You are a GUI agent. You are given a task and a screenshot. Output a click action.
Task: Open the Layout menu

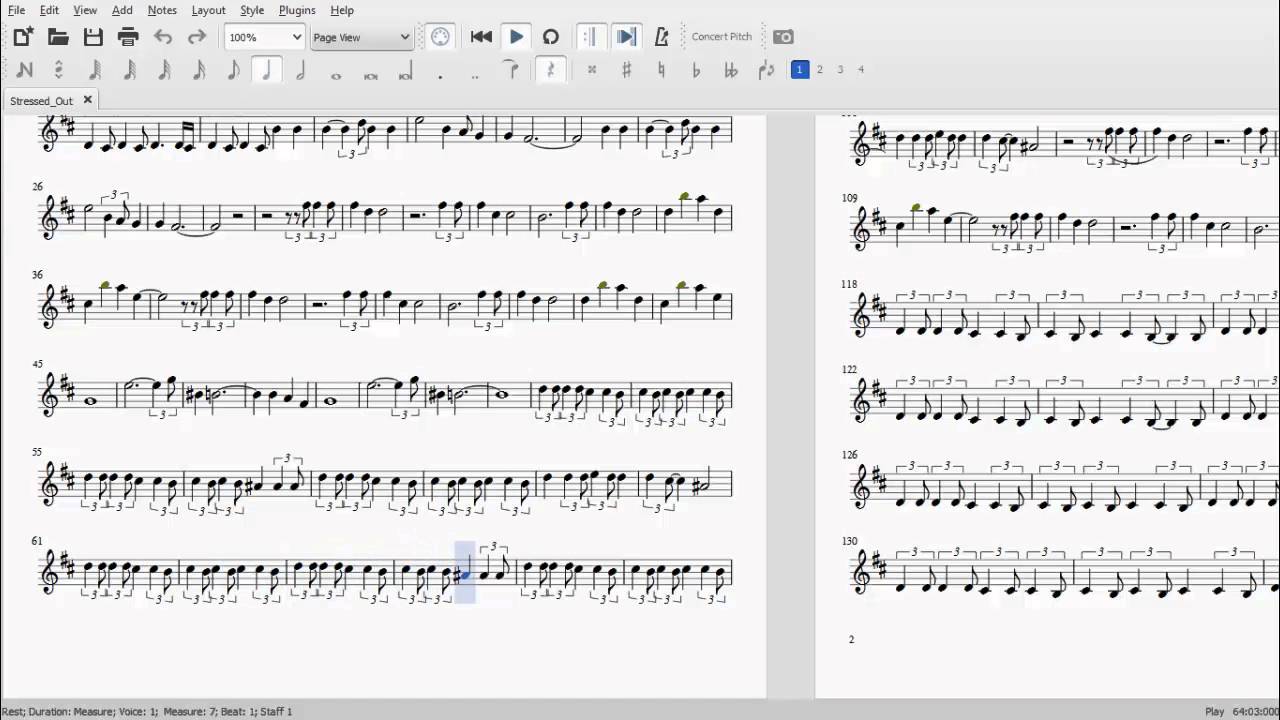[x=208, y=10]
